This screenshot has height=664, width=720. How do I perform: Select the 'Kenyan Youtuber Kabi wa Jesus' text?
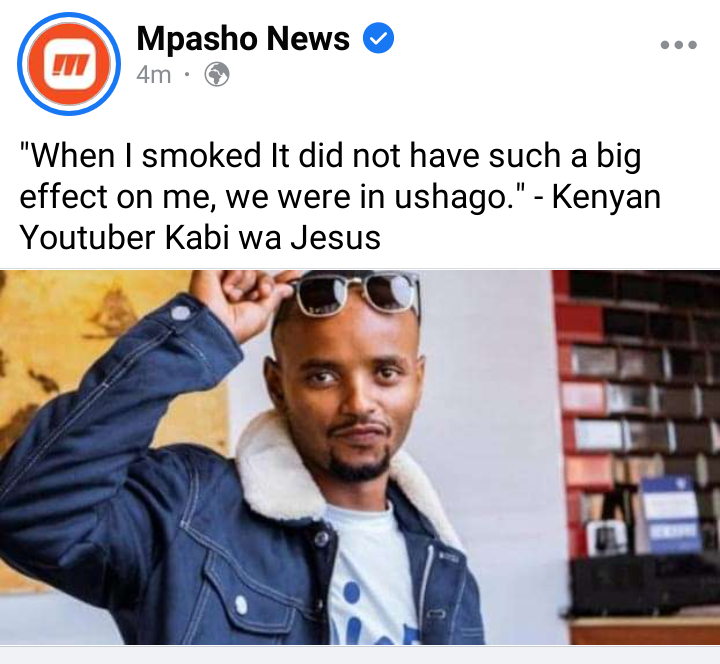pyautogui.click(x=340, y=217)
